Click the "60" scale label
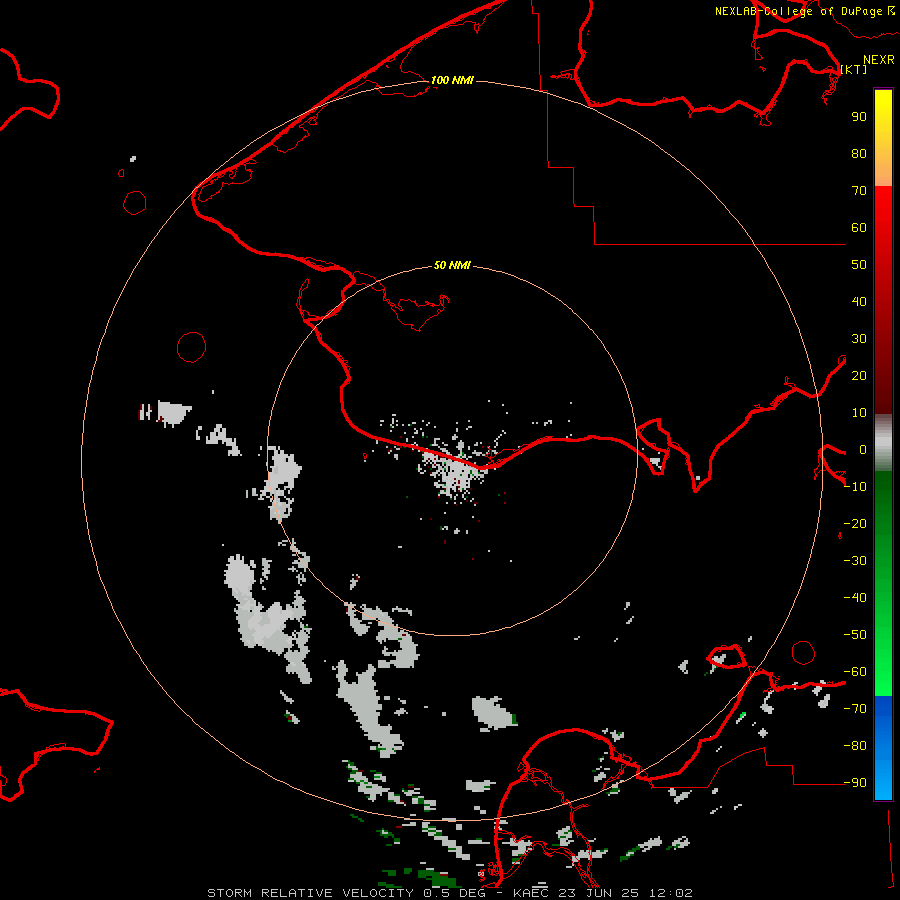The height and width of the screenshot is (900, 900). pyautogui.click(x=859, y=228)
